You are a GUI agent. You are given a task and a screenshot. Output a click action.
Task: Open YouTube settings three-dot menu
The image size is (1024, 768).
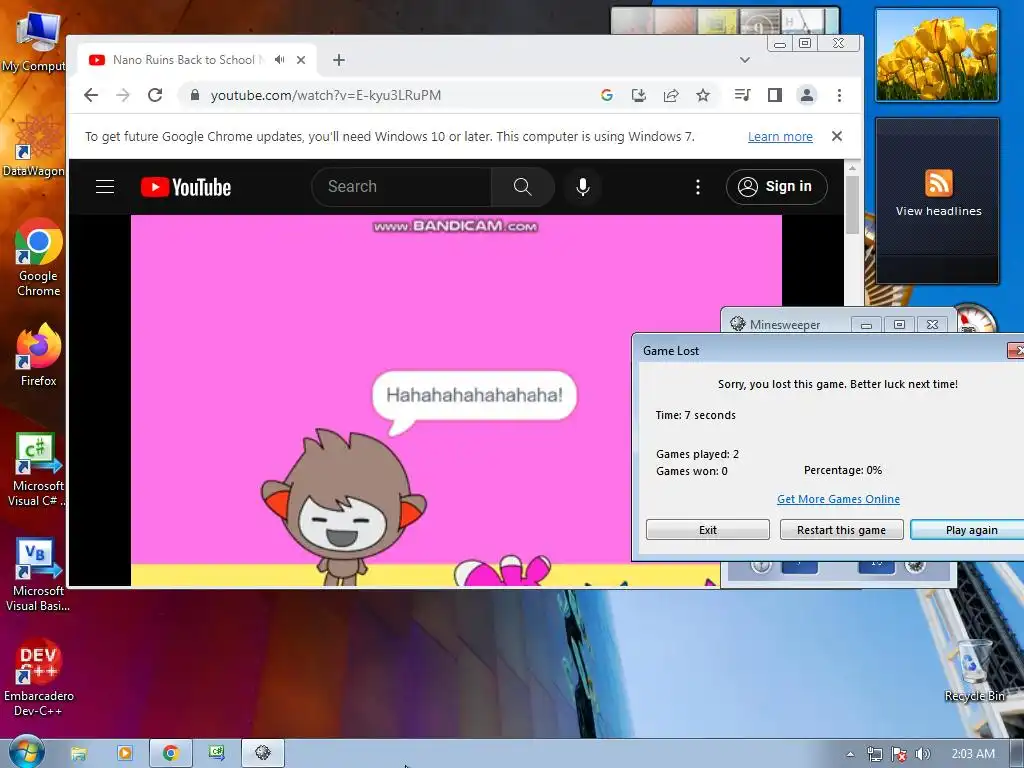click(697, 187)
